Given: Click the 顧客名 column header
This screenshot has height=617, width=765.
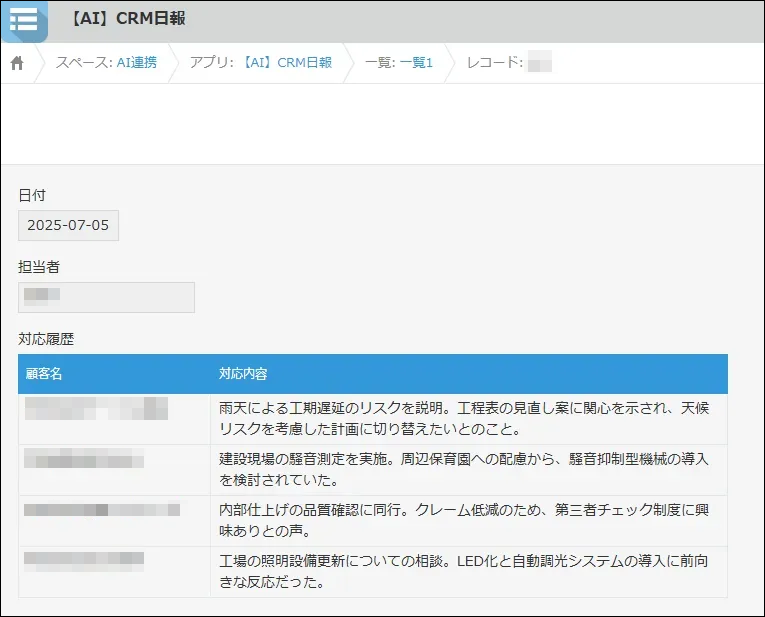Looking at the screenshot, I should click(x=114, y=374).
